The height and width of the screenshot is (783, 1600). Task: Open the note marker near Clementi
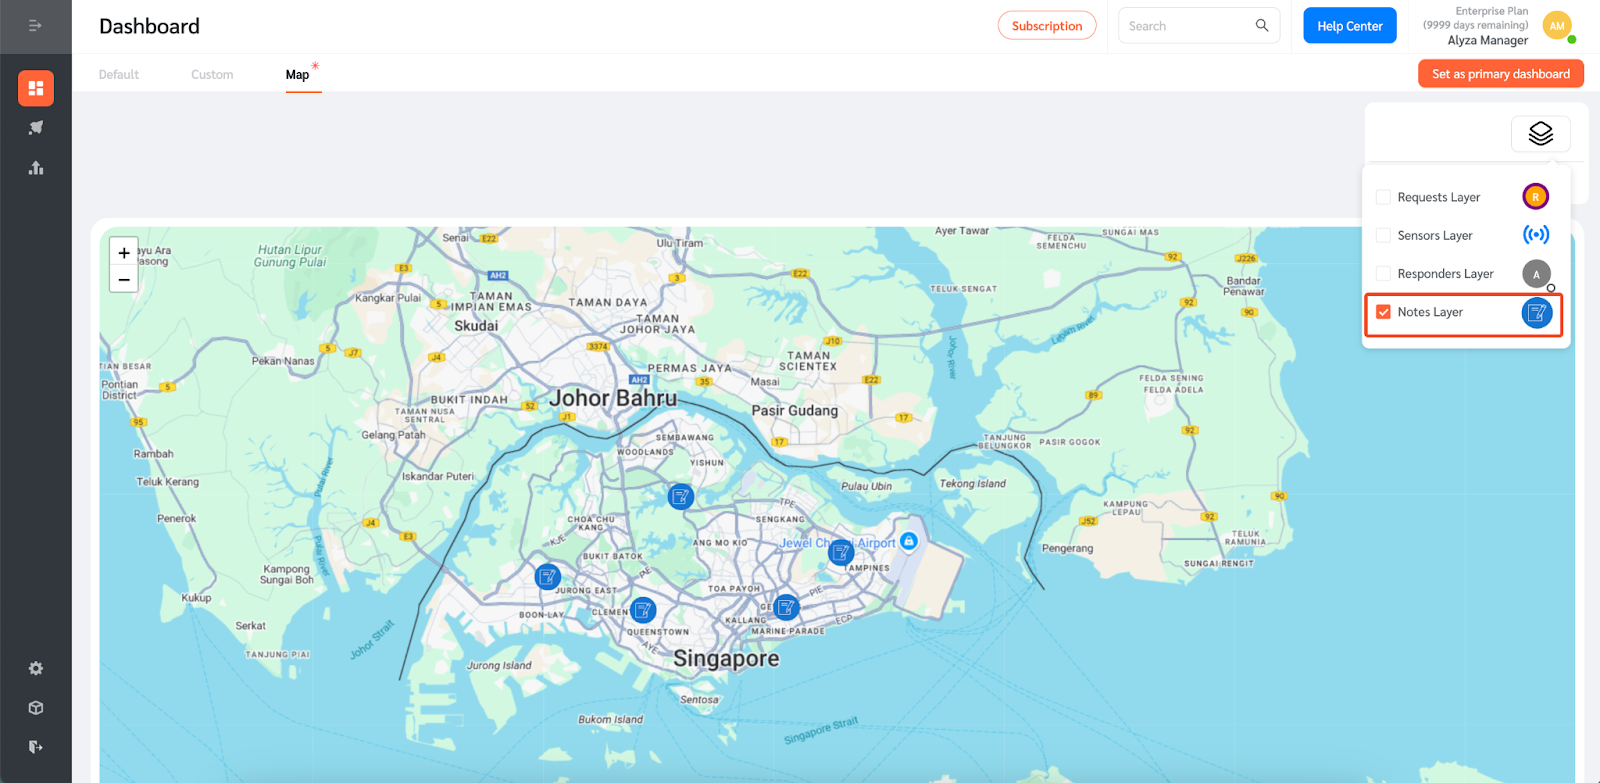643,609
